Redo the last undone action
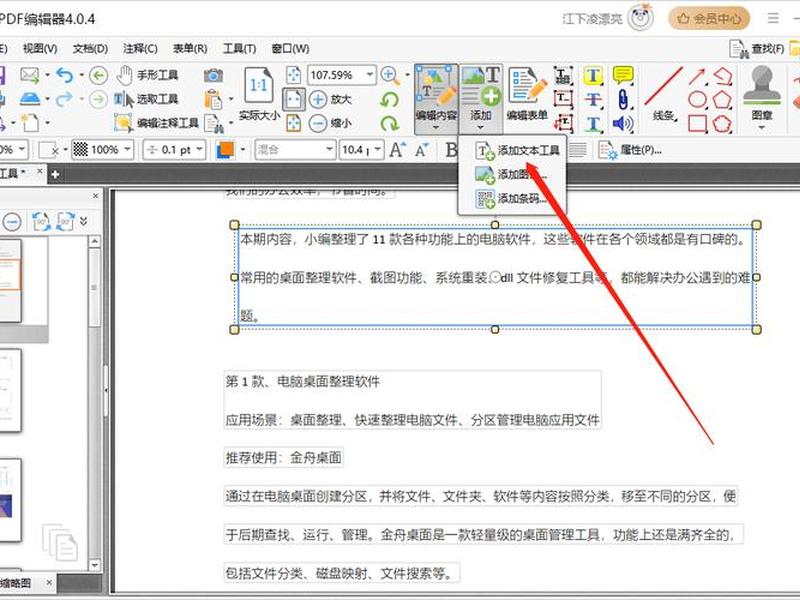The image size is (800, 600). point(64,99)
